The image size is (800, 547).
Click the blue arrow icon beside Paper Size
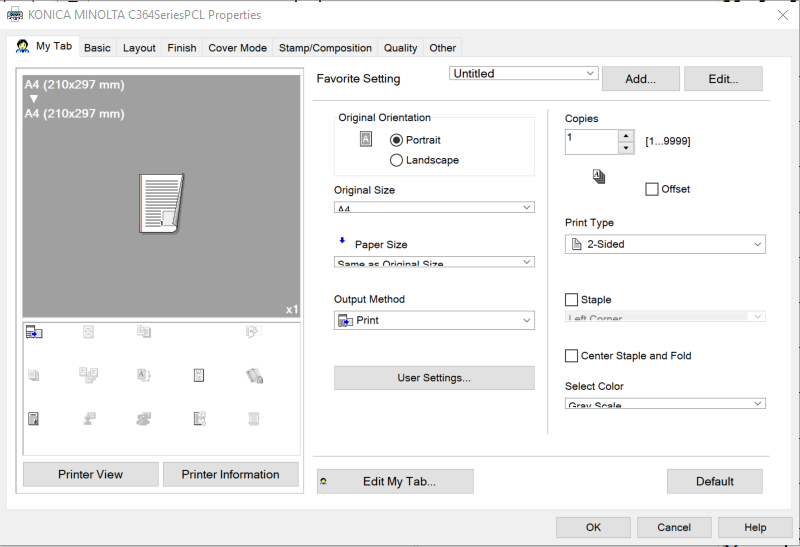(x=342, y=240)
